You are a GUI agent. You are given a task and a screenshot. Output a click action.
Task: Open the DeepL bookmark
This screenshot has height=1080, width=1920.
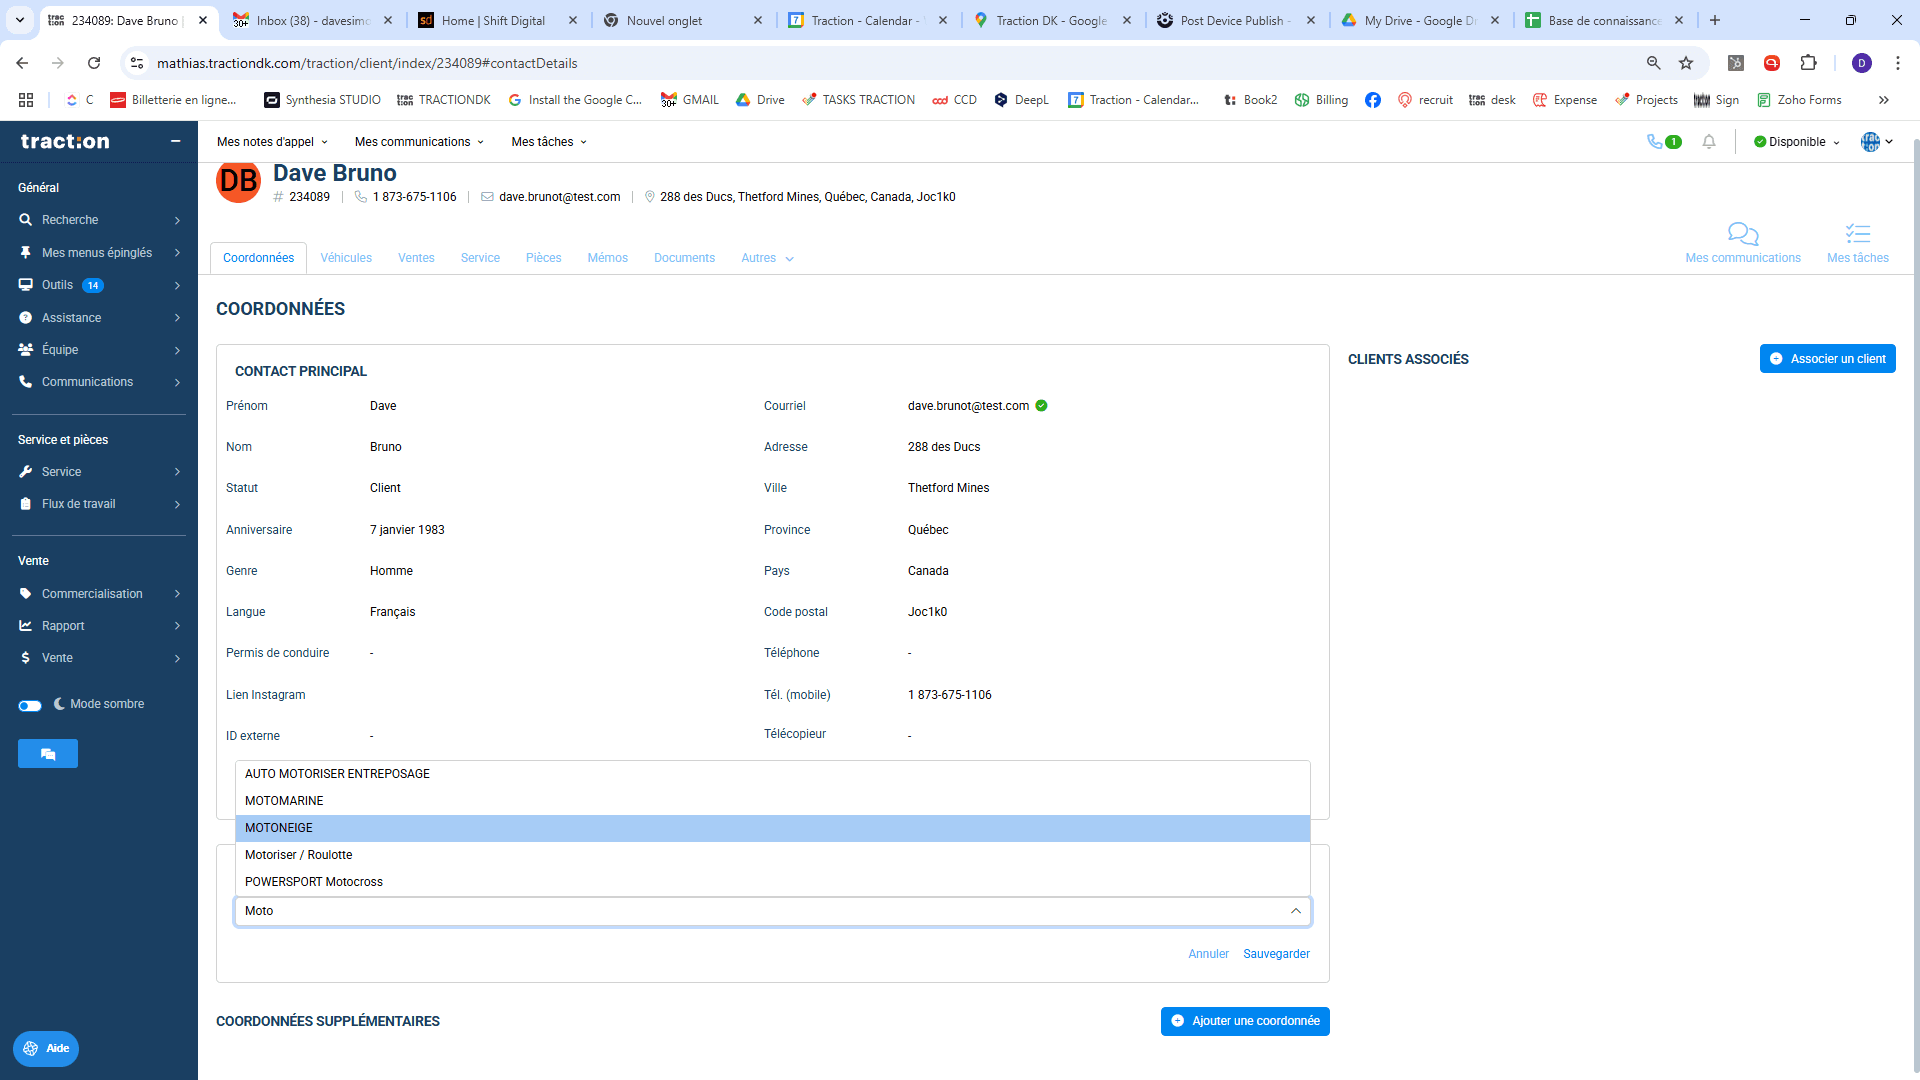pyautogui.click(x=1021, y=100)
